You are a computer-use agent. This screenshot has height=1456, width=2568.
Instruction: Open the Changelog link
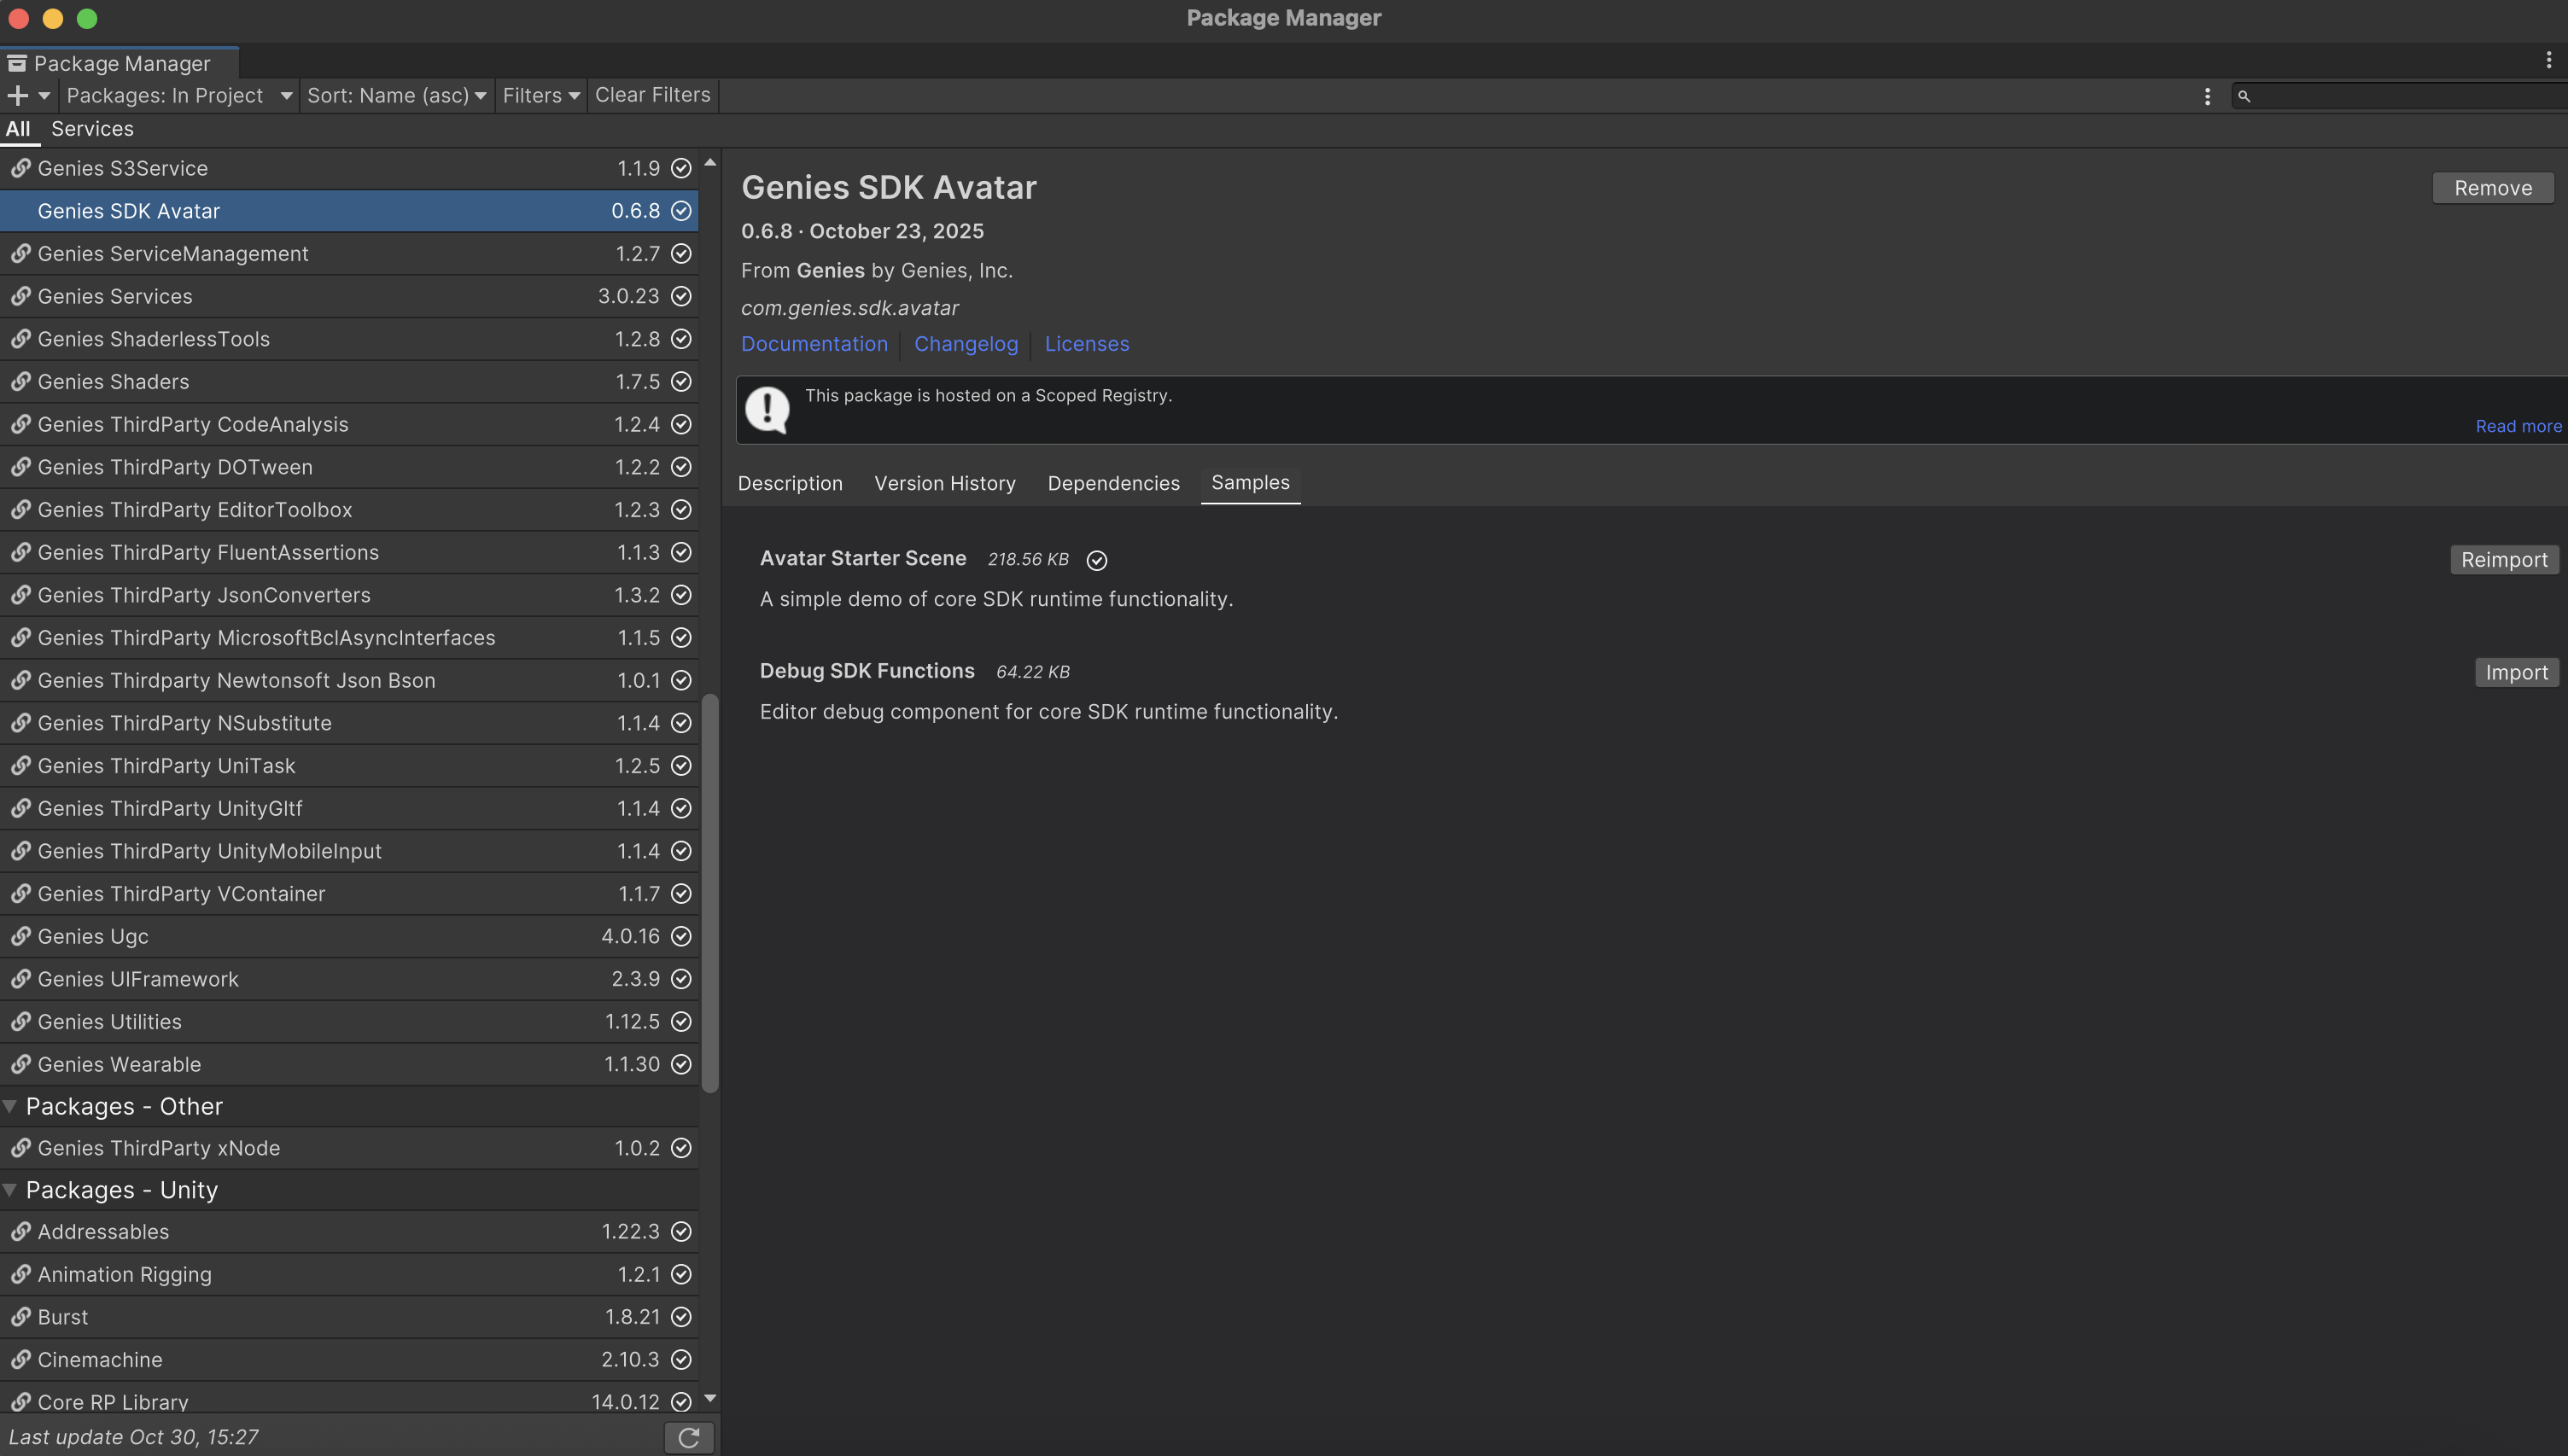point(965,344)
